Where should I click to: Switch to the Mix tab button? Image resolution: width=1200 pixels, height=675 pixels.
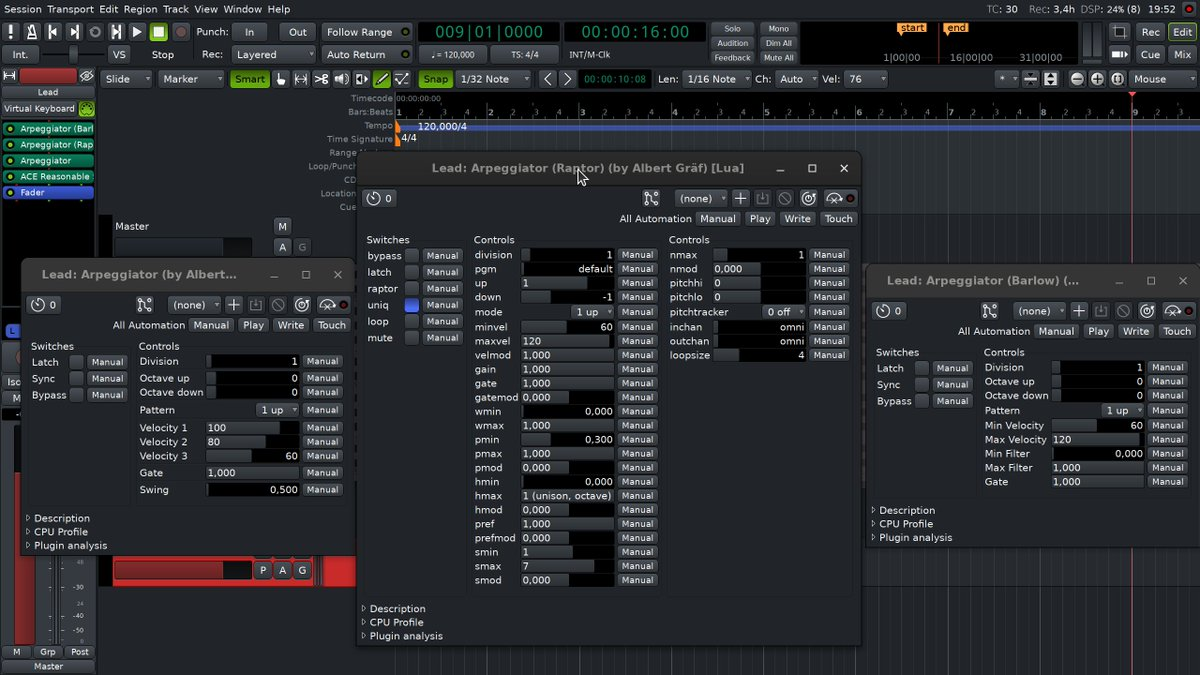(x=1182, y=55)
